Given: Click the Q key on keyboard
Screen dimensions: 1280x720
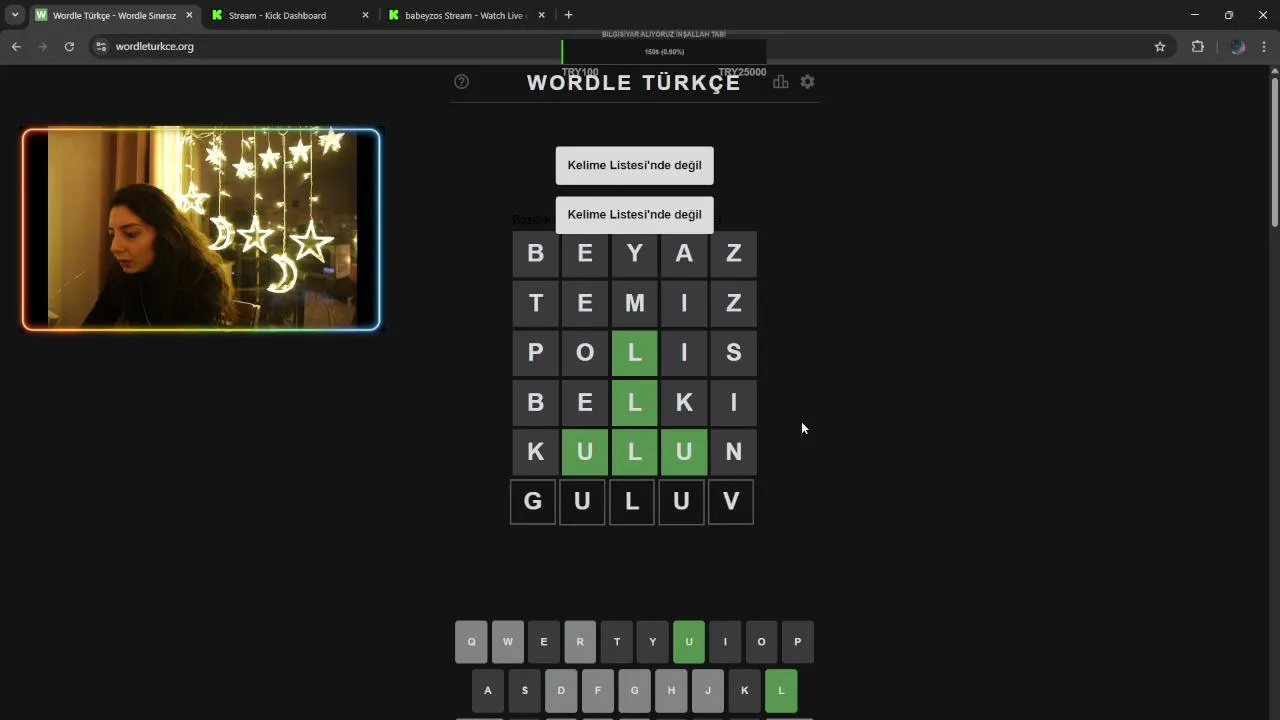Looking at the screenshot, I should pyautogui.click(x=471, y=642).
